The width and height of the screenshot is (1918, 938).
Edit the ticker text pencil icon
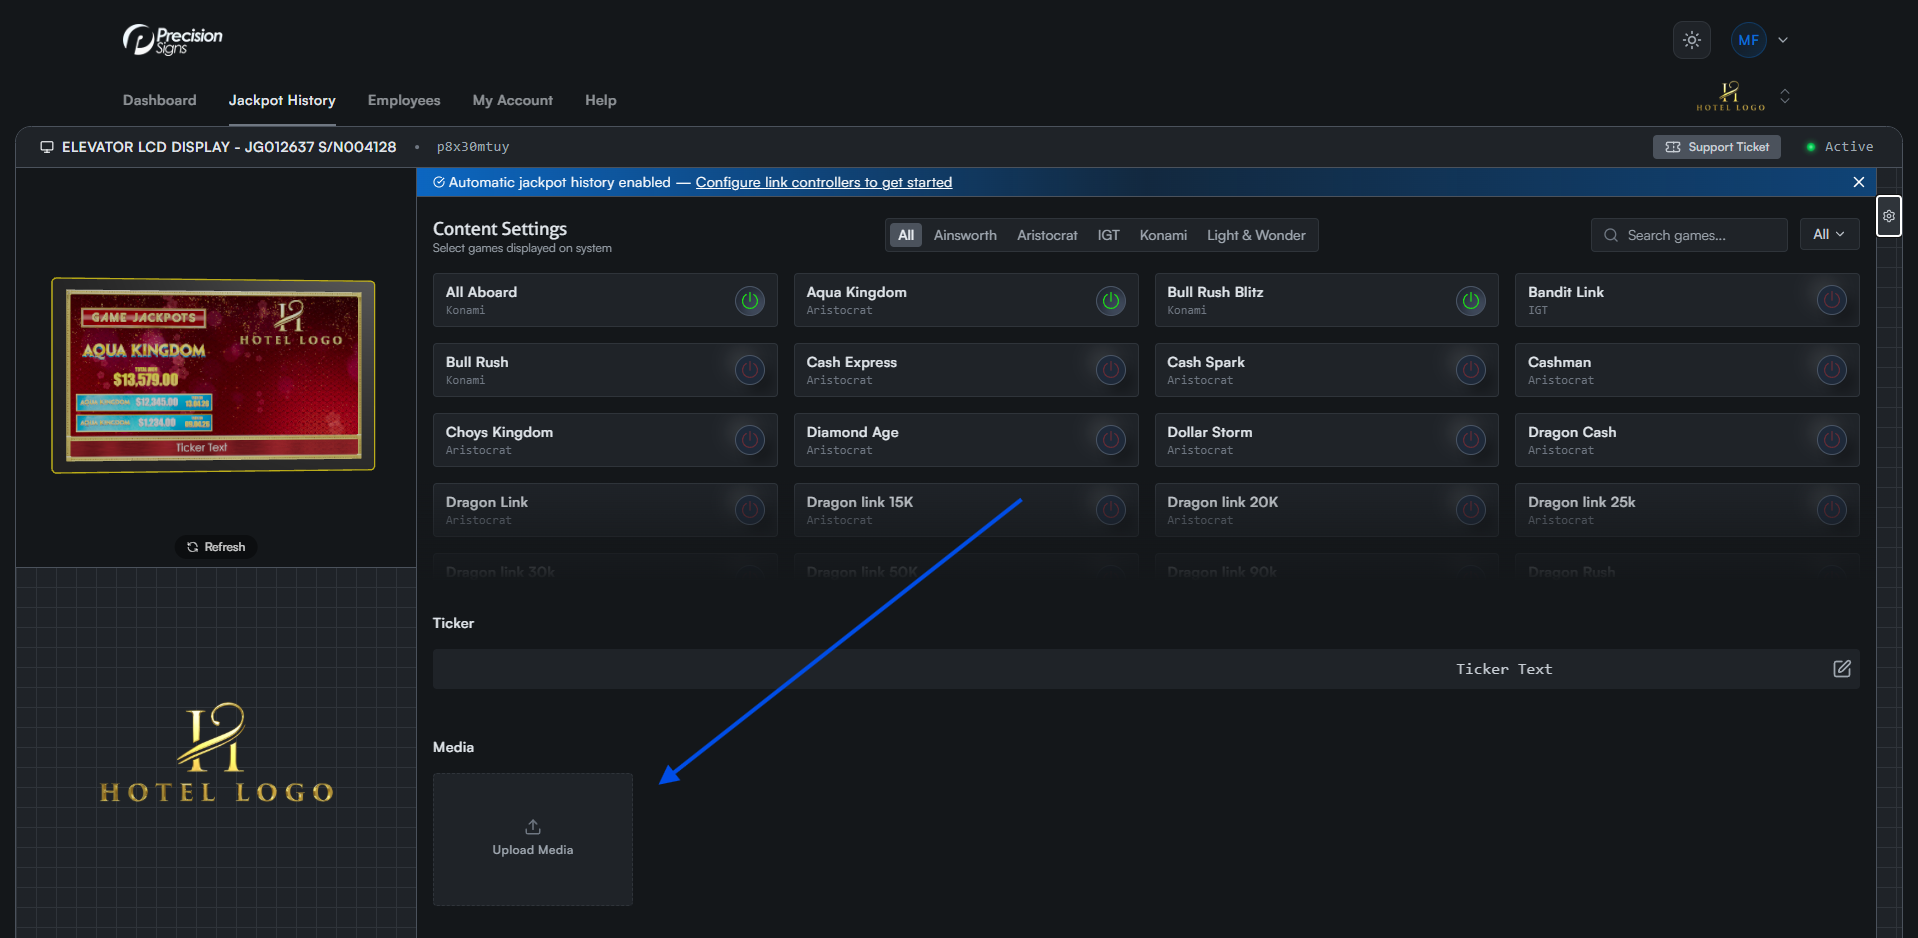pos(1841,669)
